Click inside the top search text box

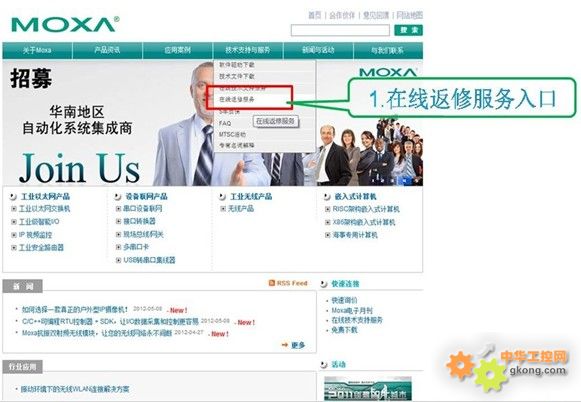[340, 30]
